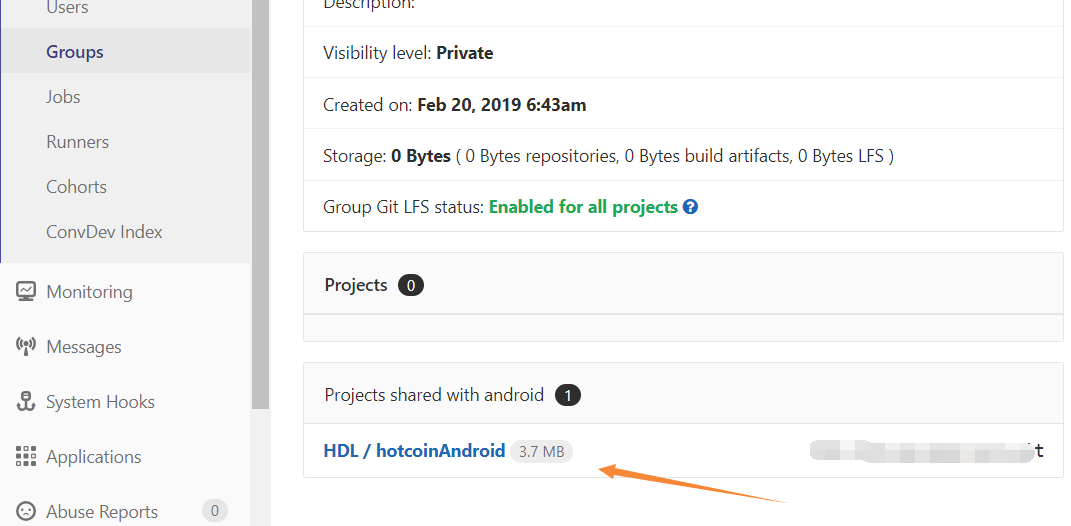The height and width of the screenshot is (526, 1071).
Task: Click the Projects count badge showing 0
Action: [x=411, y=285]
